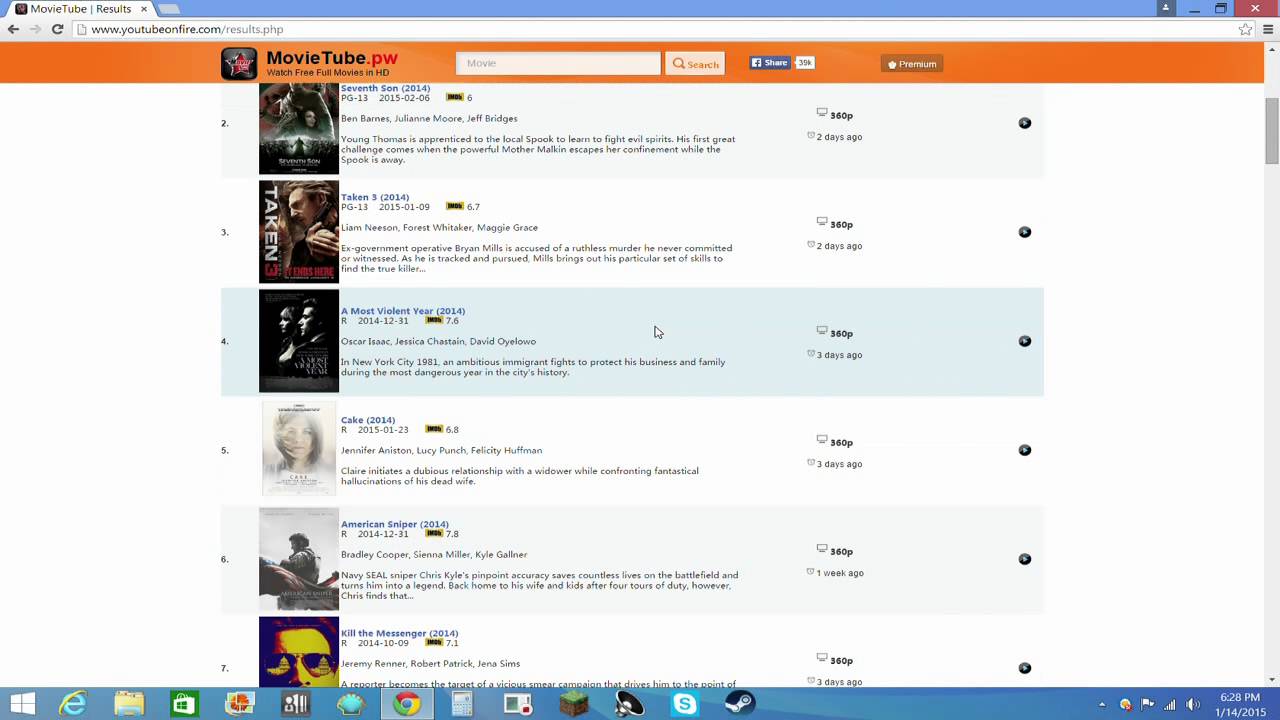Click the monitor icon on American Sniper row
Screen dimensions: 1280x720
(x=822, y=549)
